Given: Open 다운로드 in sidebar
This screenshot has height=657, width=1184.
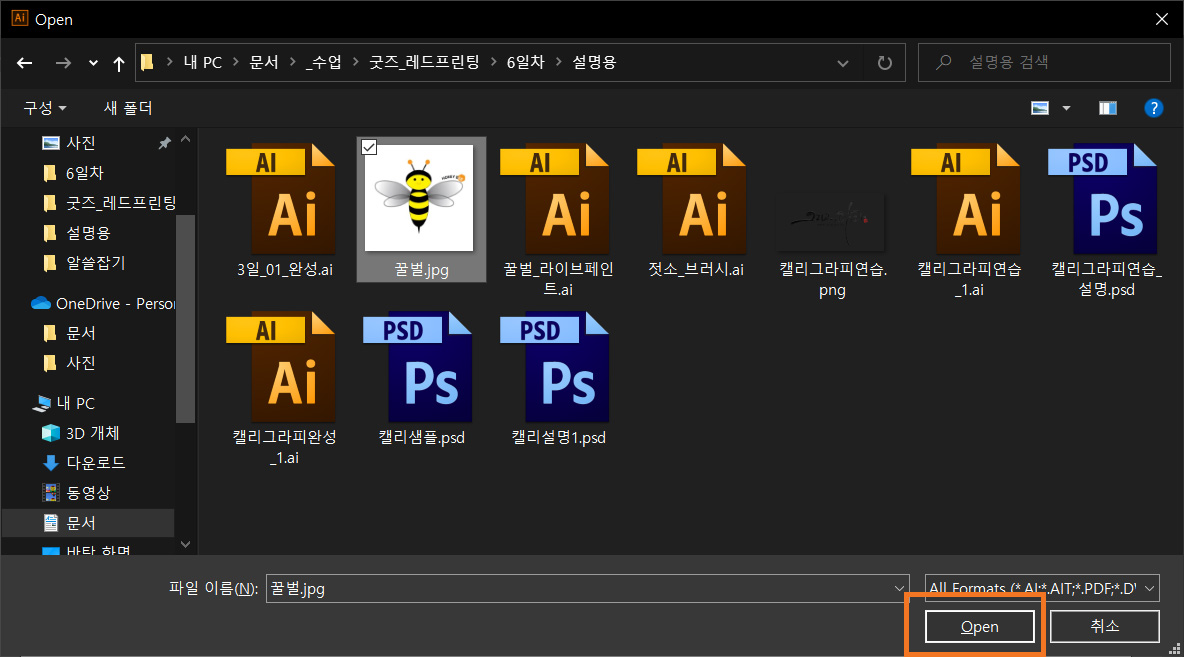Looking at the screenshot, I should [95, 463].
